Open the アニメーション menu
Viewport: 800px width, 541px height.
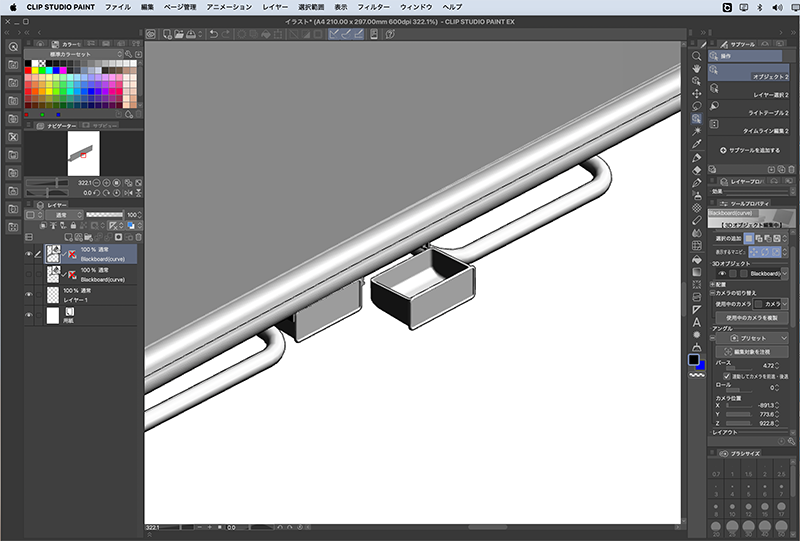(x=227, y=7)
